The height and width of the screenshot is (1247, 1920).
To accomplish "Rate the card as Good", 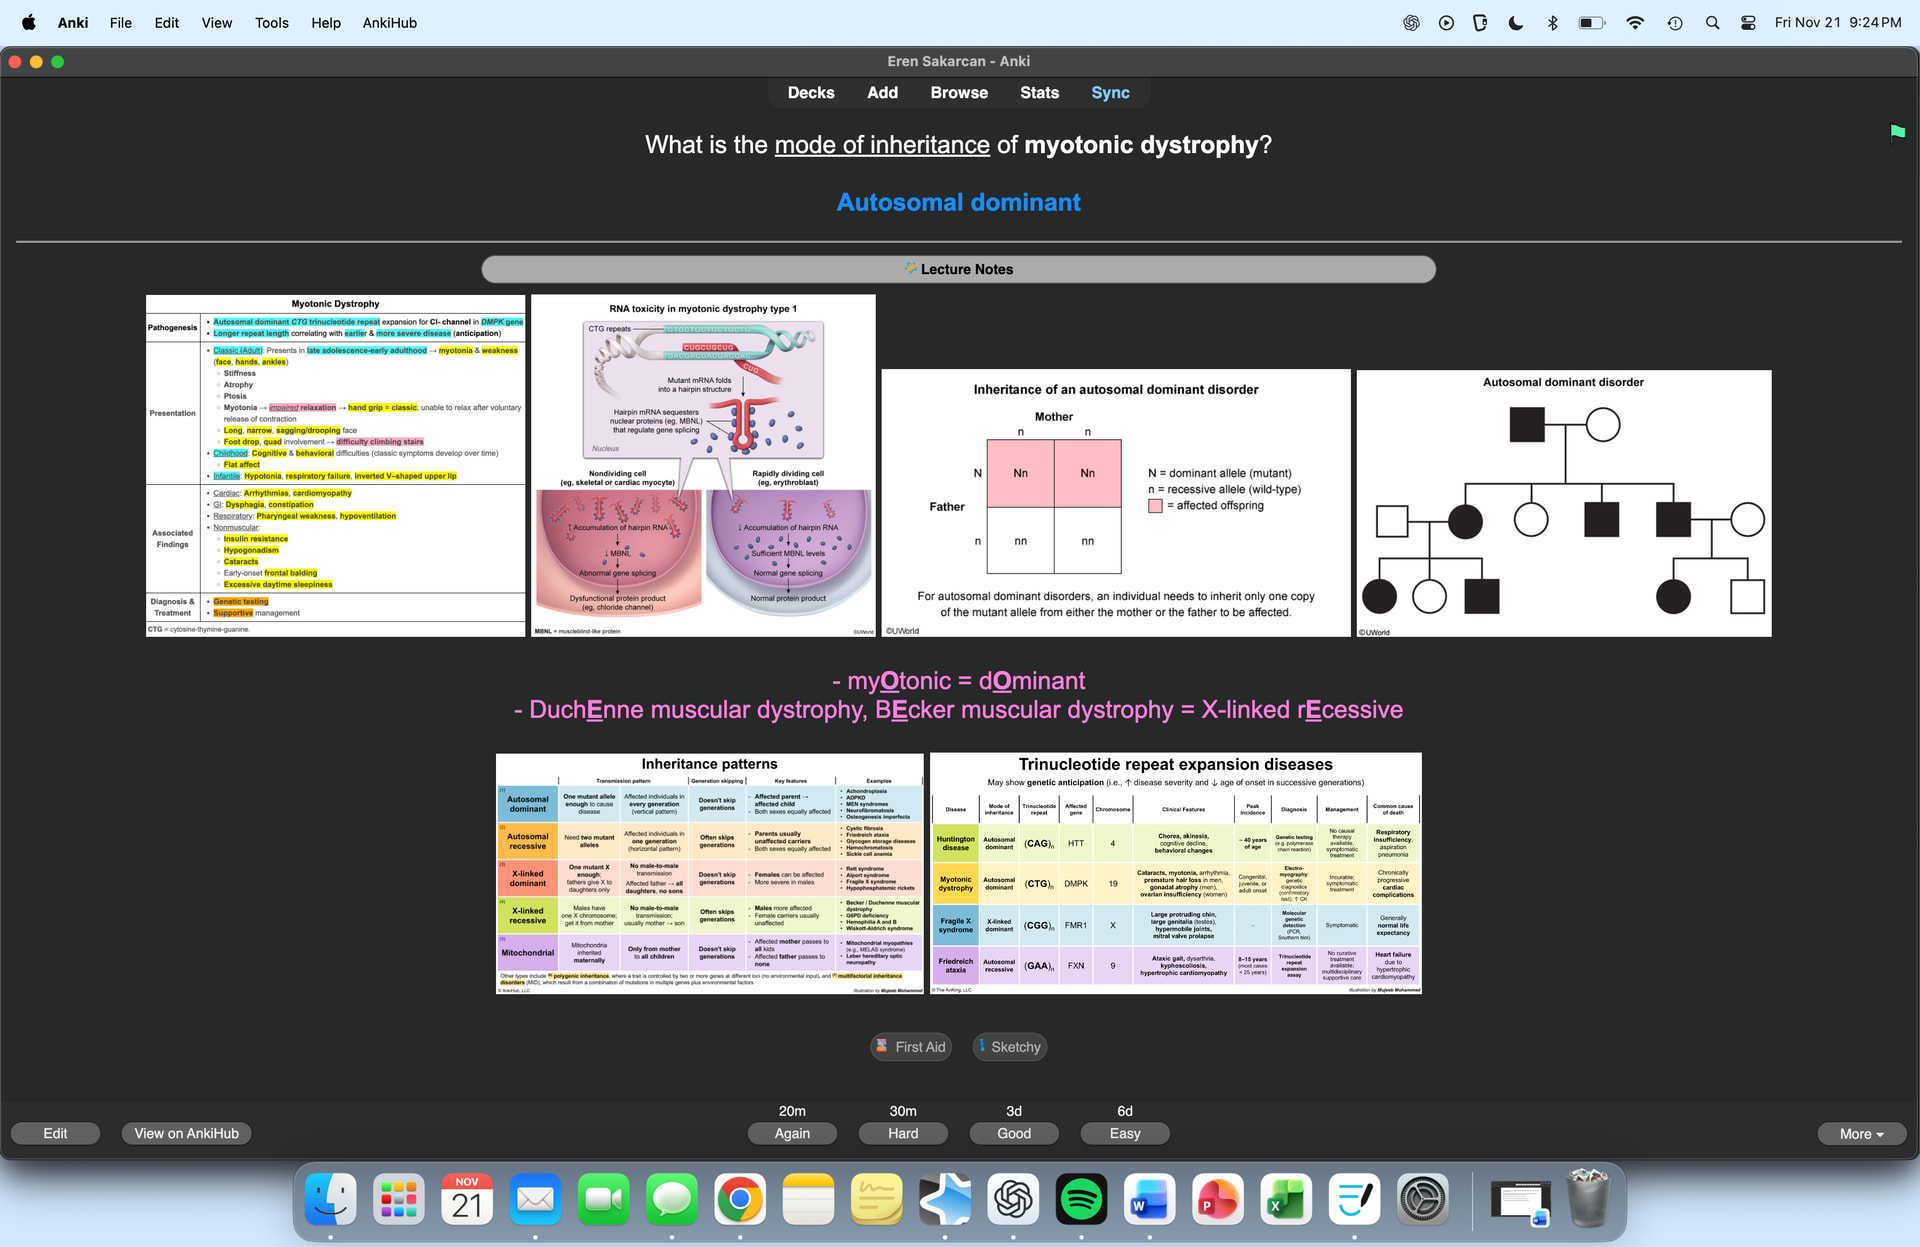I will [1013, 1133].
